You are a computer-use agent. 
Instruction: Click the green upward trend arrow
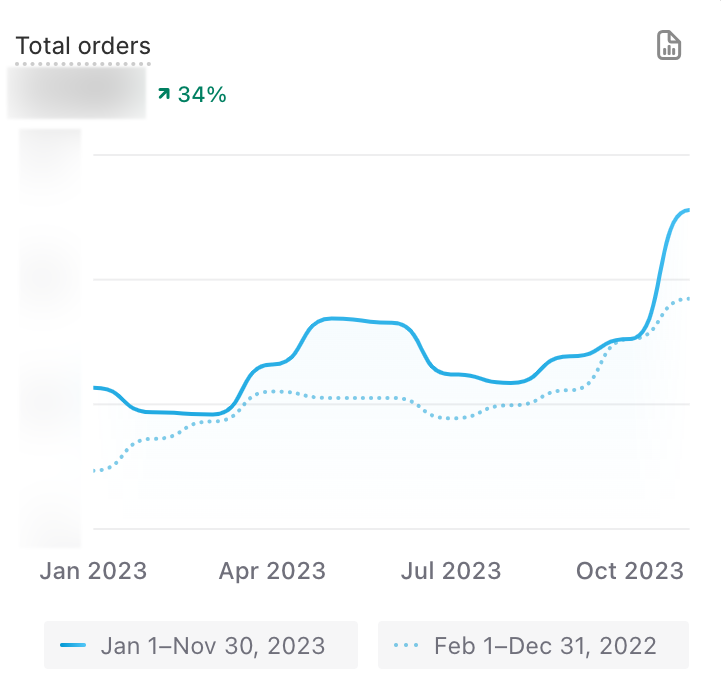click(164, 94)
